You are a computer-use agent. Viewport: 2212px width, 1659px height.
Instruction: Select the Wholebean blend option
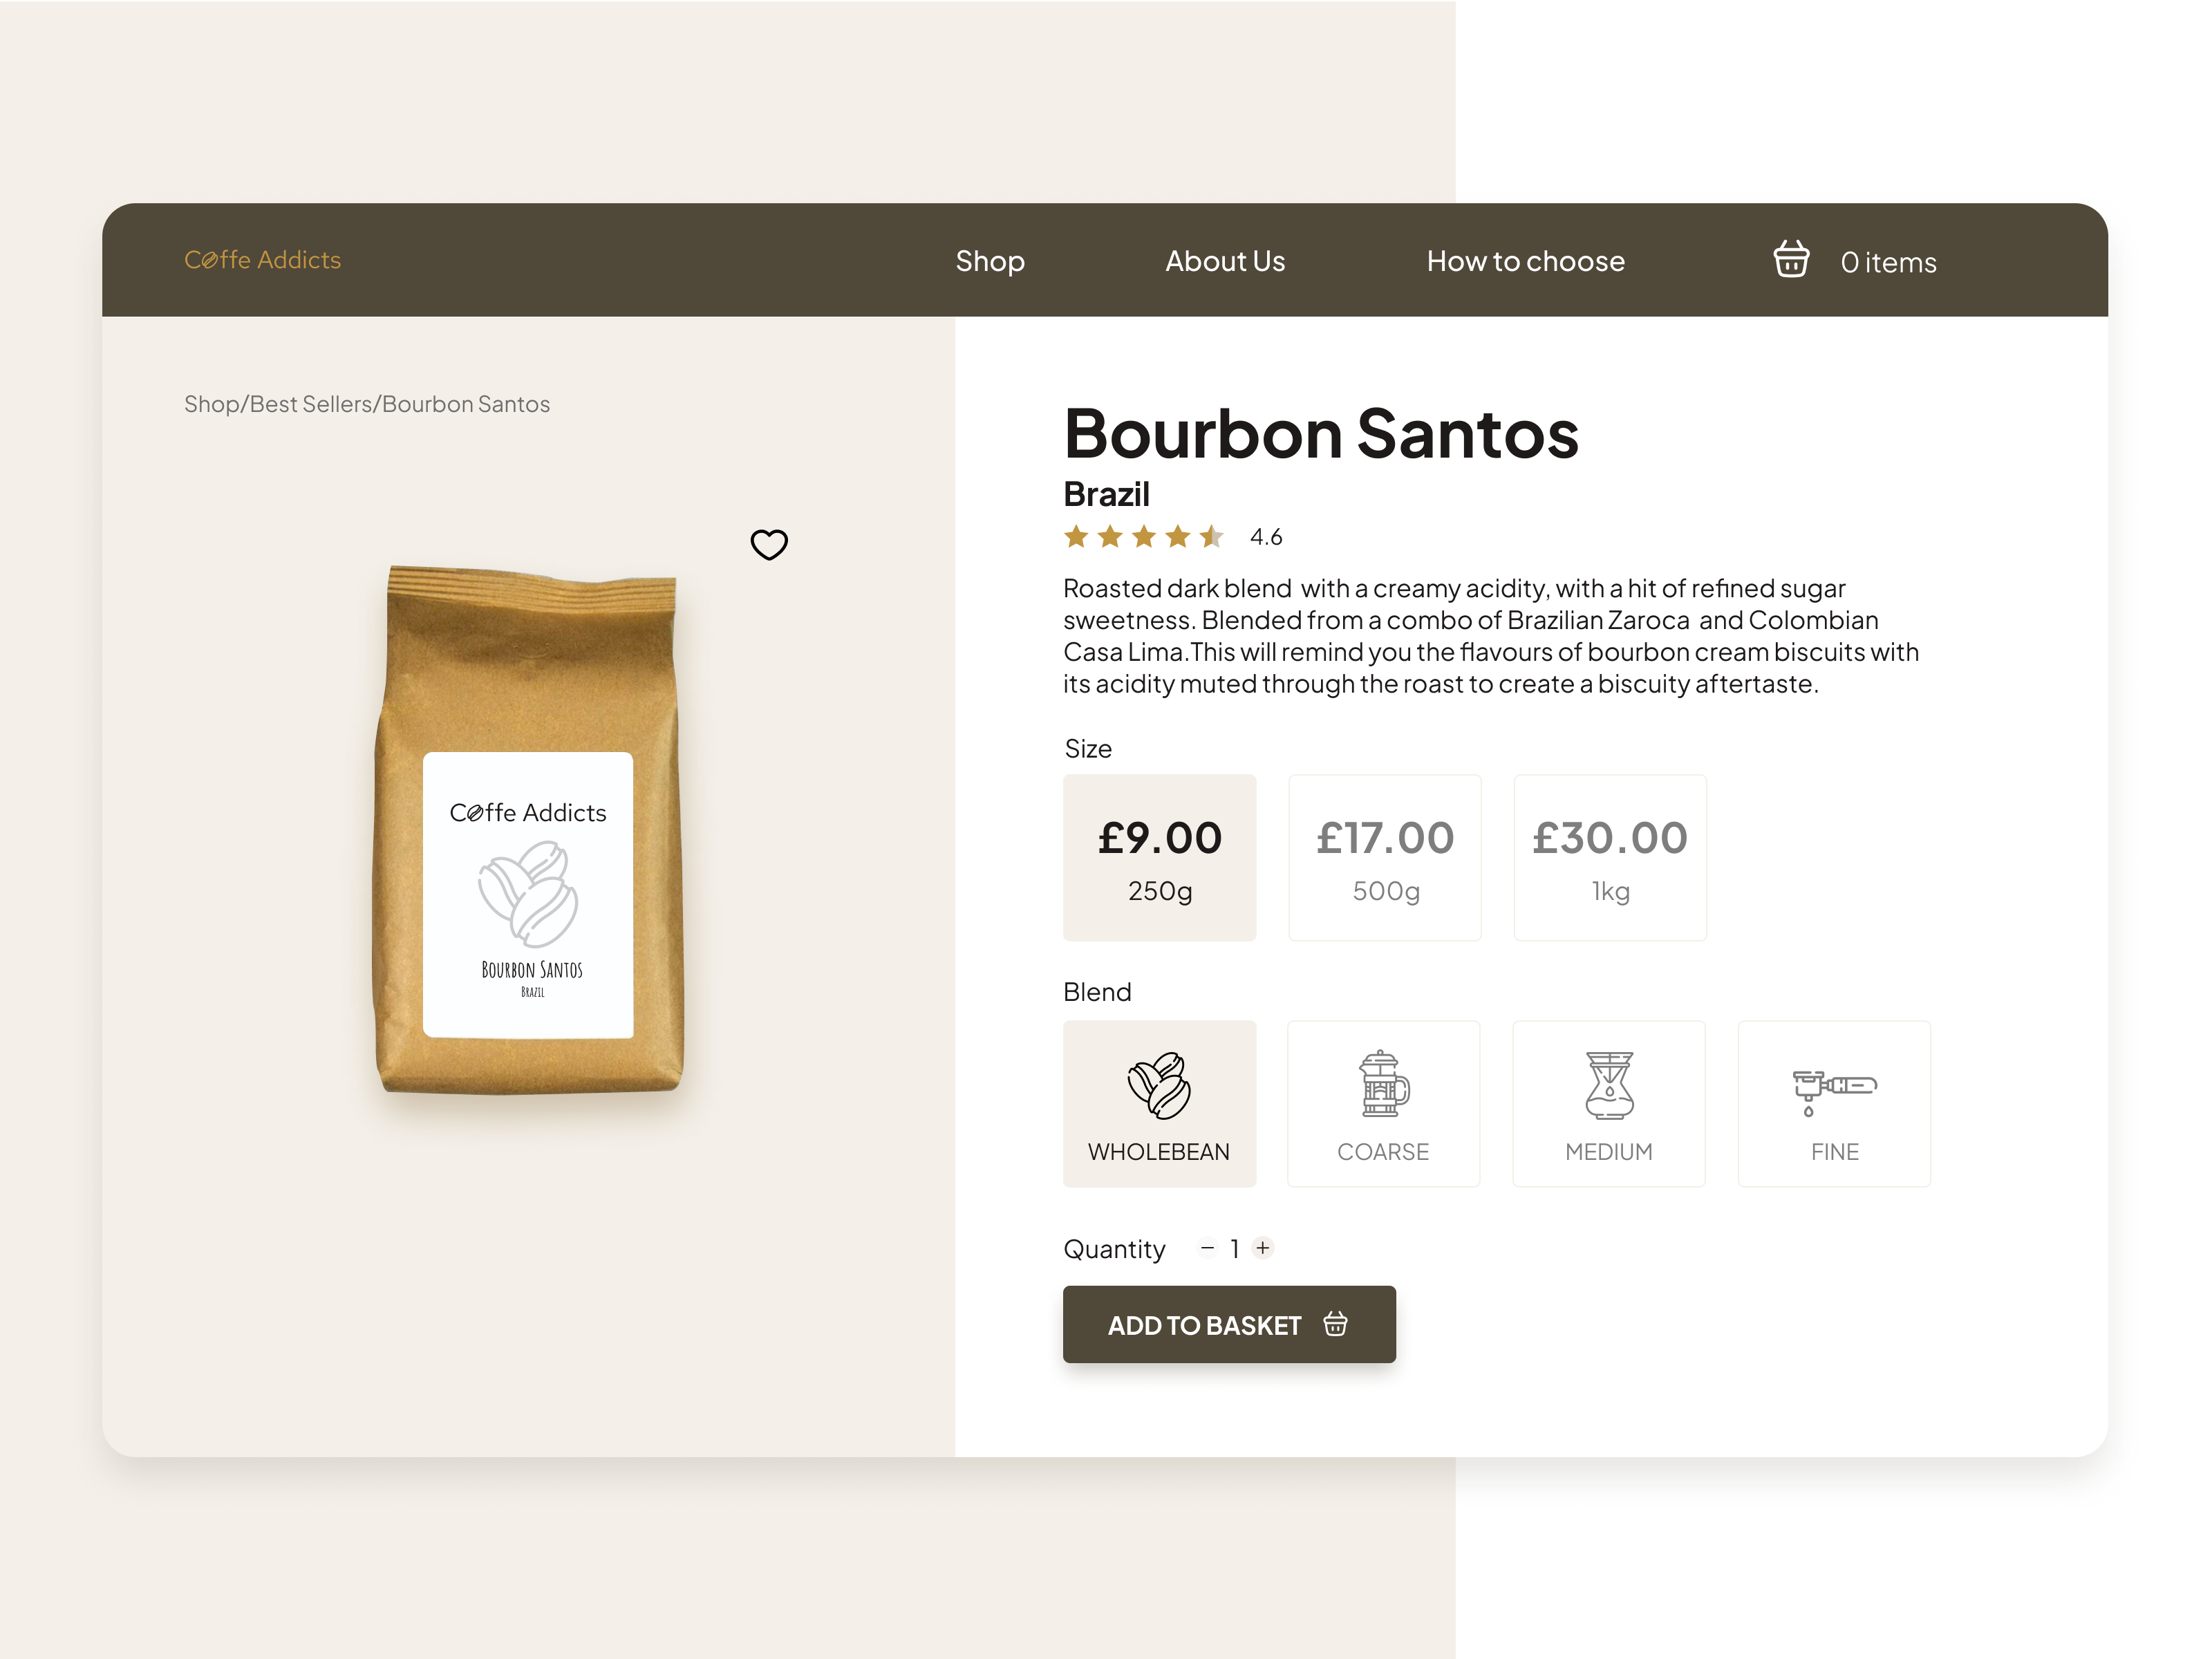pos(1159,1103)
